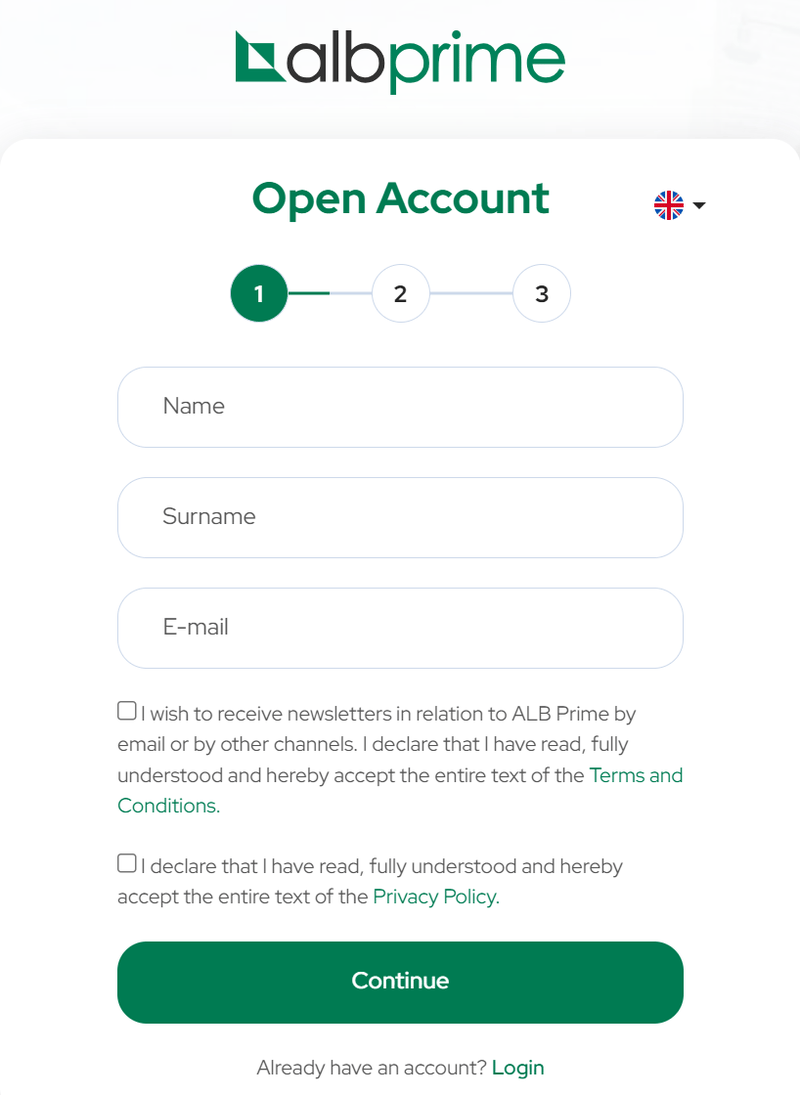Select the UK flag language icon
This screenshot has height=1095, width=800.
coord(669,205)
